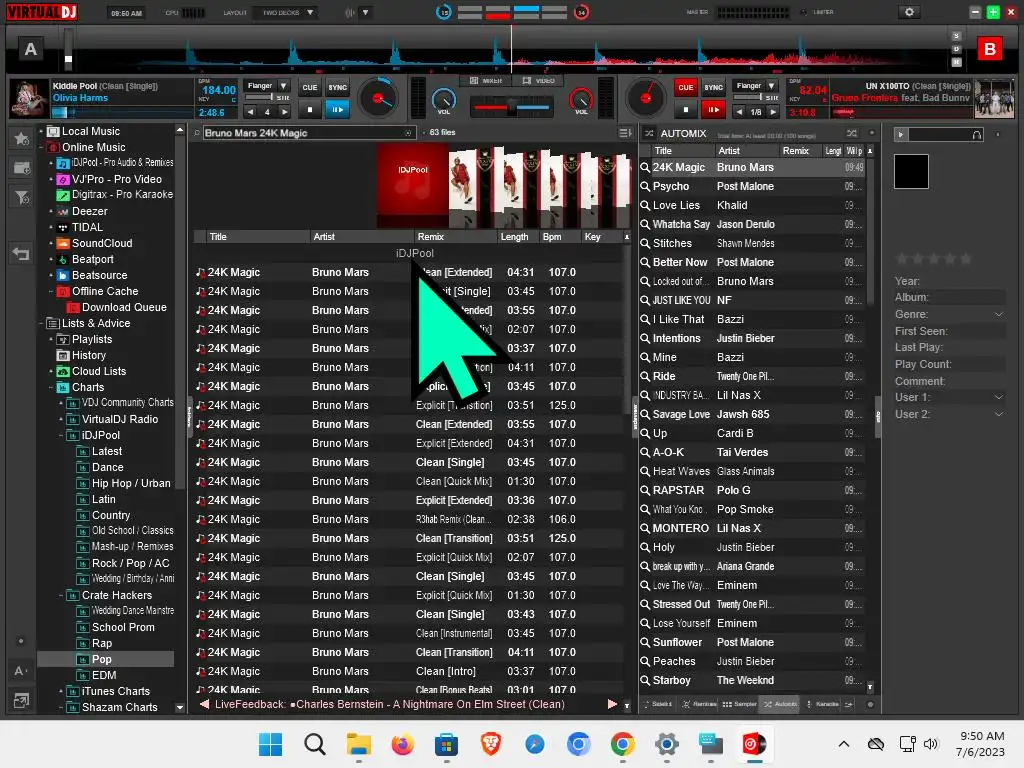Open the Deezer folder
1024x768 pixels.
(x=89, y=212)
